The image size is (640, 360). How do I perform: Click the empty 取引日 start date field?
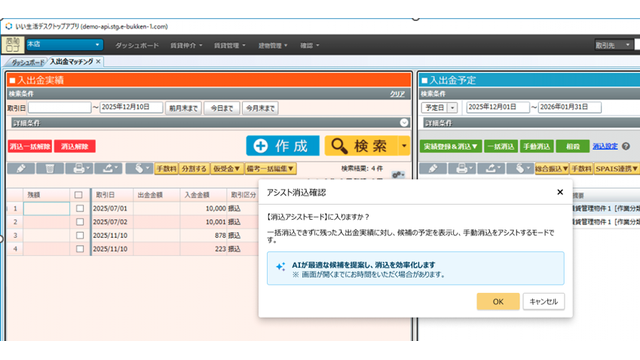(60, 107)
